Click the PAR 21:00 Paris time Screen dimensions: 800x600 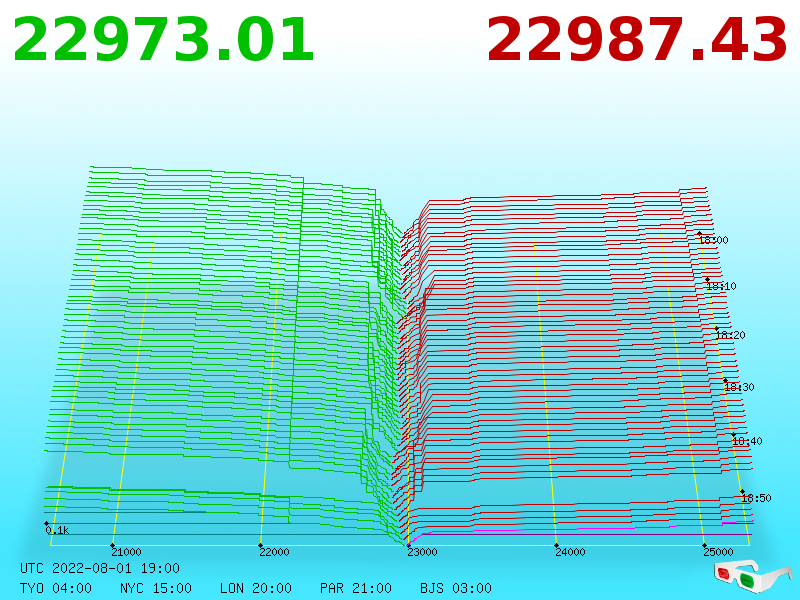tap(356, 588)
